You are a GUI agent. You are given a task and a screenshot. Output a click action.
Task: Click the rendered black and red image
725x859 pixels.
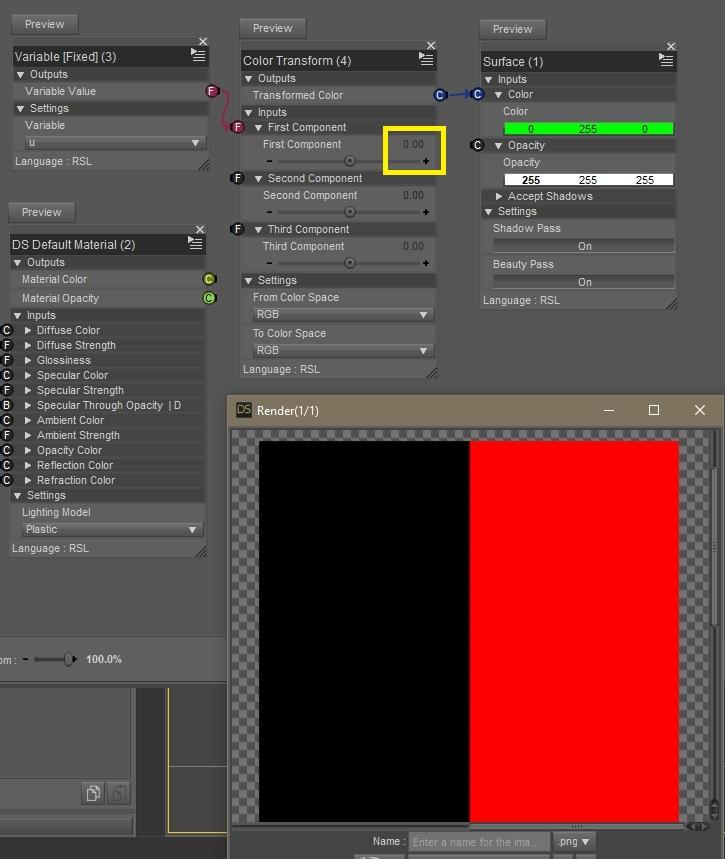[x=469, y=631]
